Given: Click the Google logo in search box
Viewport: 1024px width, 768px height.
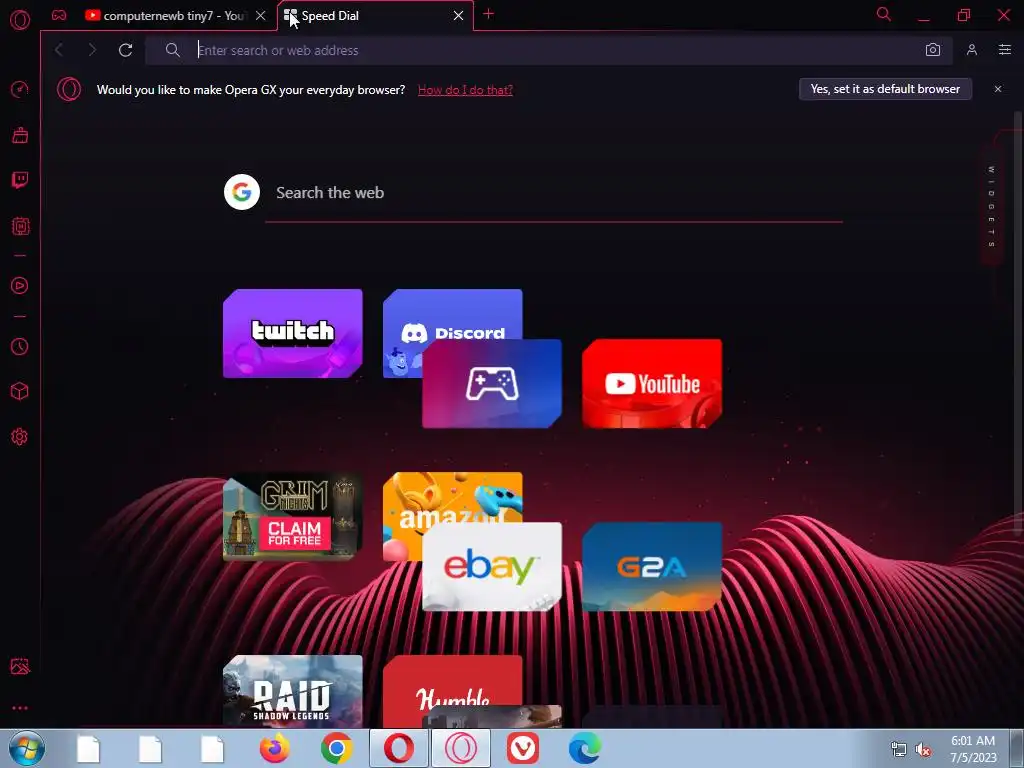Looking at the screenshot, I should [242, 192].
